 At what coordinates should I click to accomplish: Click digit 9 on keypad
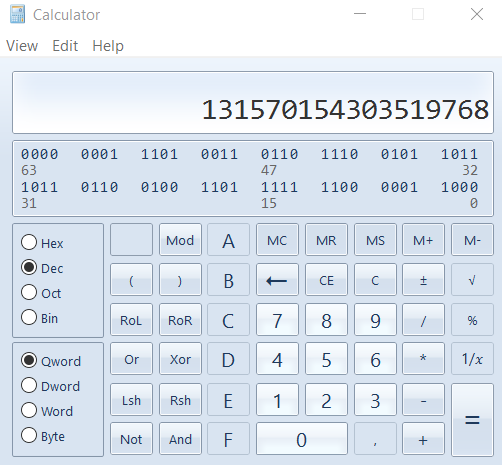(x=375, y=320)
